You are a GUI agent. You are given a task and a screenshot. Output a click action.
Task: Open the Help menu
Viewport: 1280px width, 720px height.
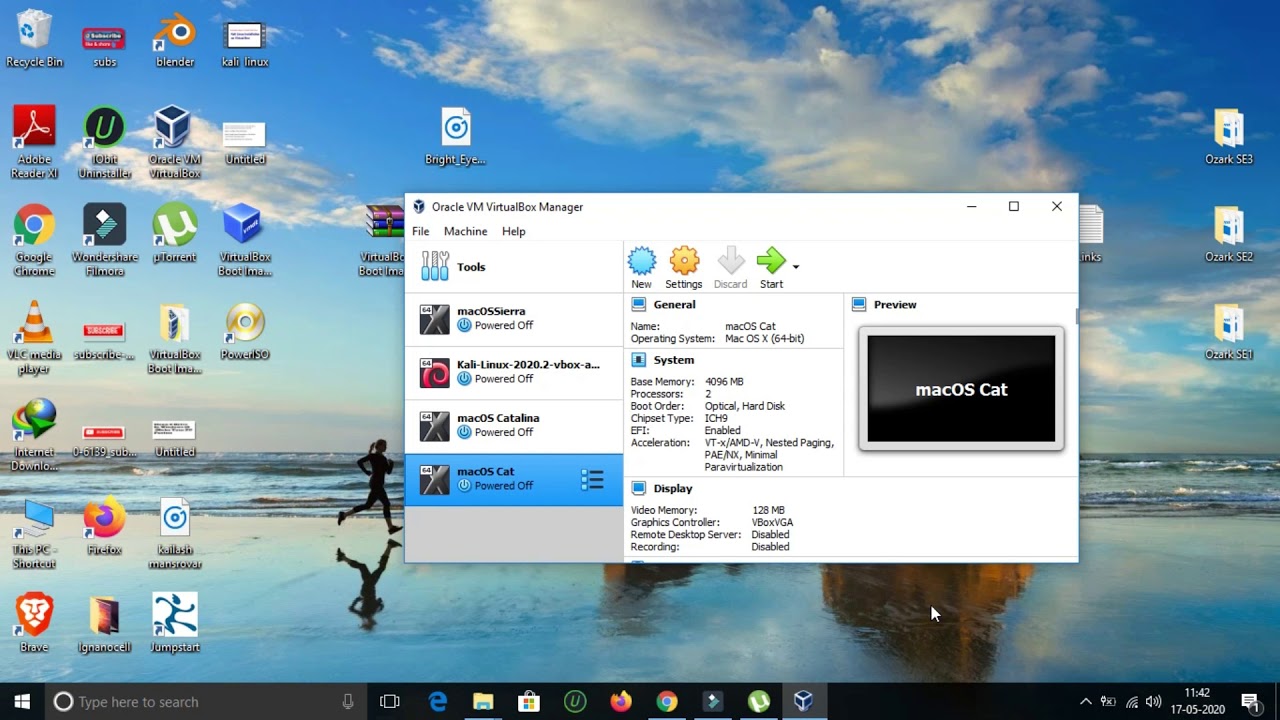tap(514, 231)
